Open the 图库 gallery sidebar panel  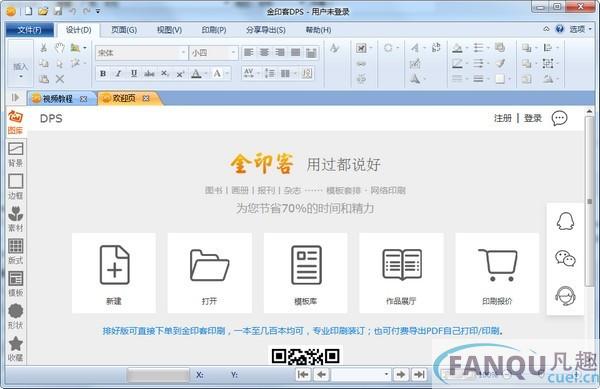coord(15,122)
